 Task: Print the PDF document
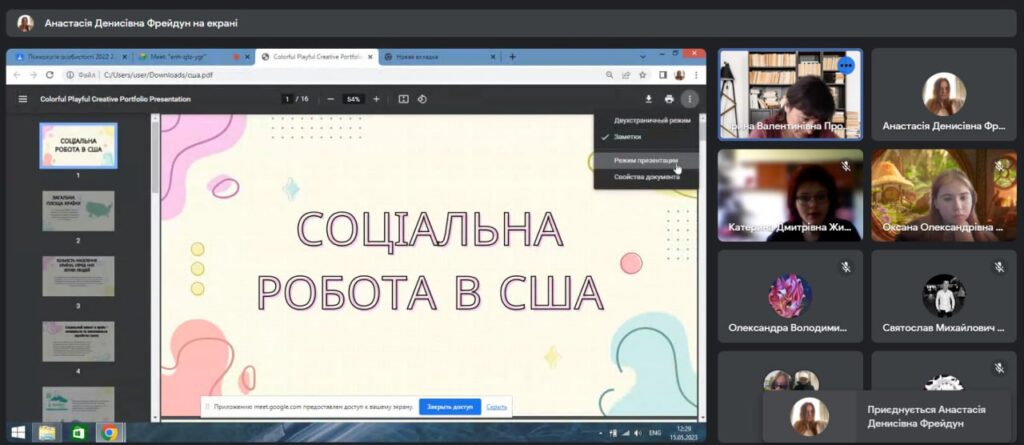(x=668, y=99)
